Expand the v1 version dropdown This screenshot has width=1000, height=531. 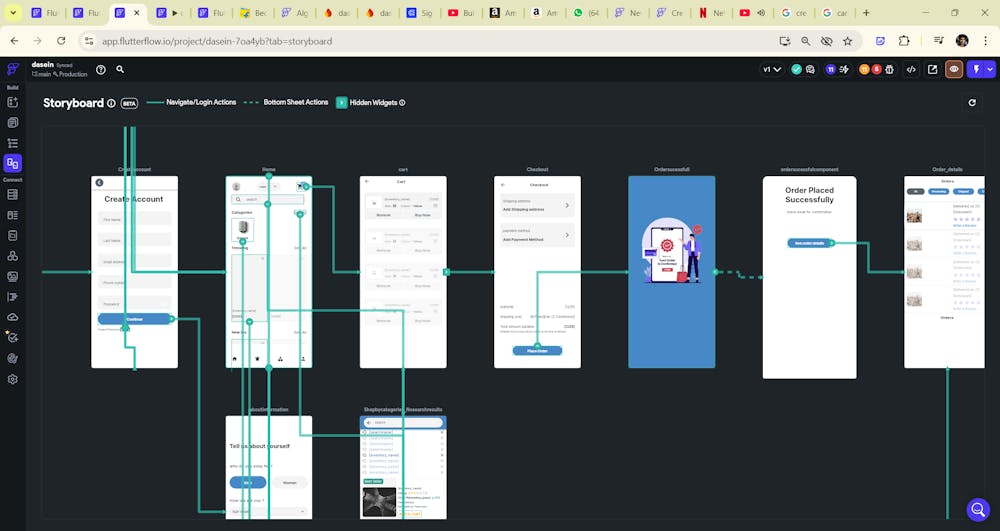pyautogui.click(x=772, y=70)
